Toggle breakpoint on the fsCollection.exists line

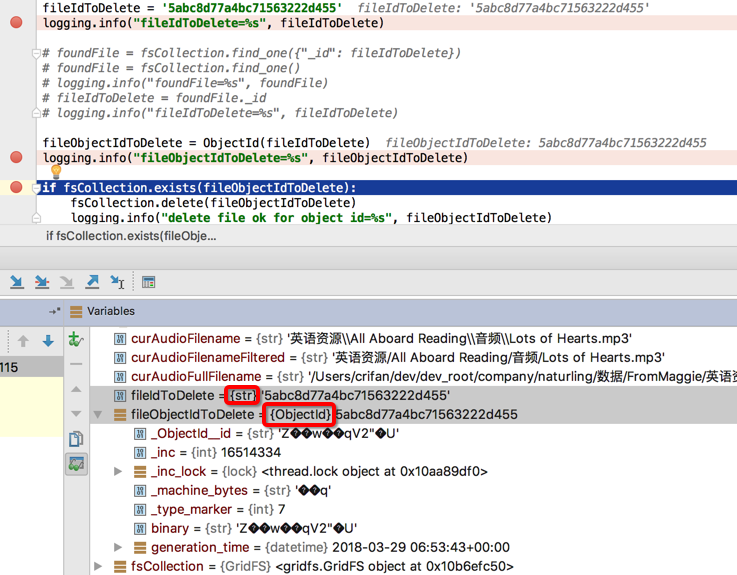click(16, 187)
